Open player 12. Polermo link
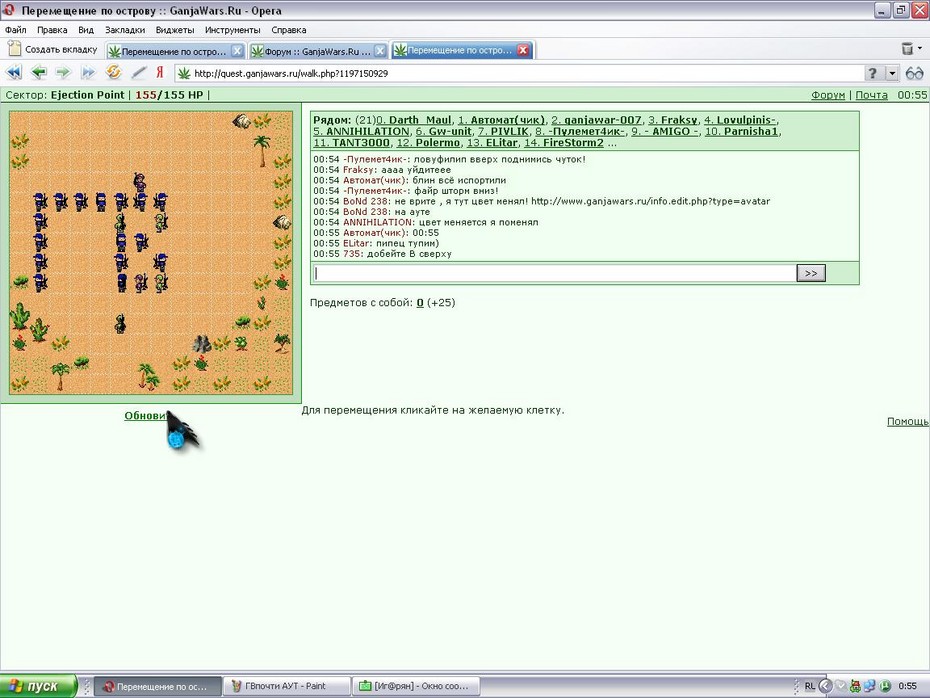Image resolution: width=930 pixels, height=698 pixels. pos(428,142)
